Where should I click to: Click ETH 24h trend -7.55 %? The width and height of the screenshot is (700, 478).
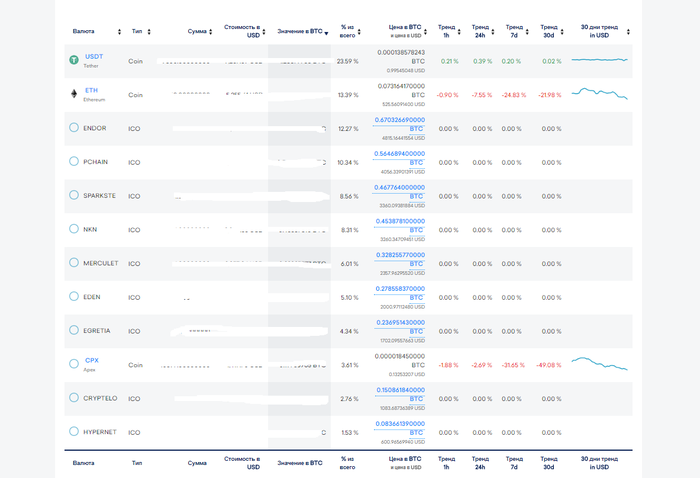click(x=482, y=95)
